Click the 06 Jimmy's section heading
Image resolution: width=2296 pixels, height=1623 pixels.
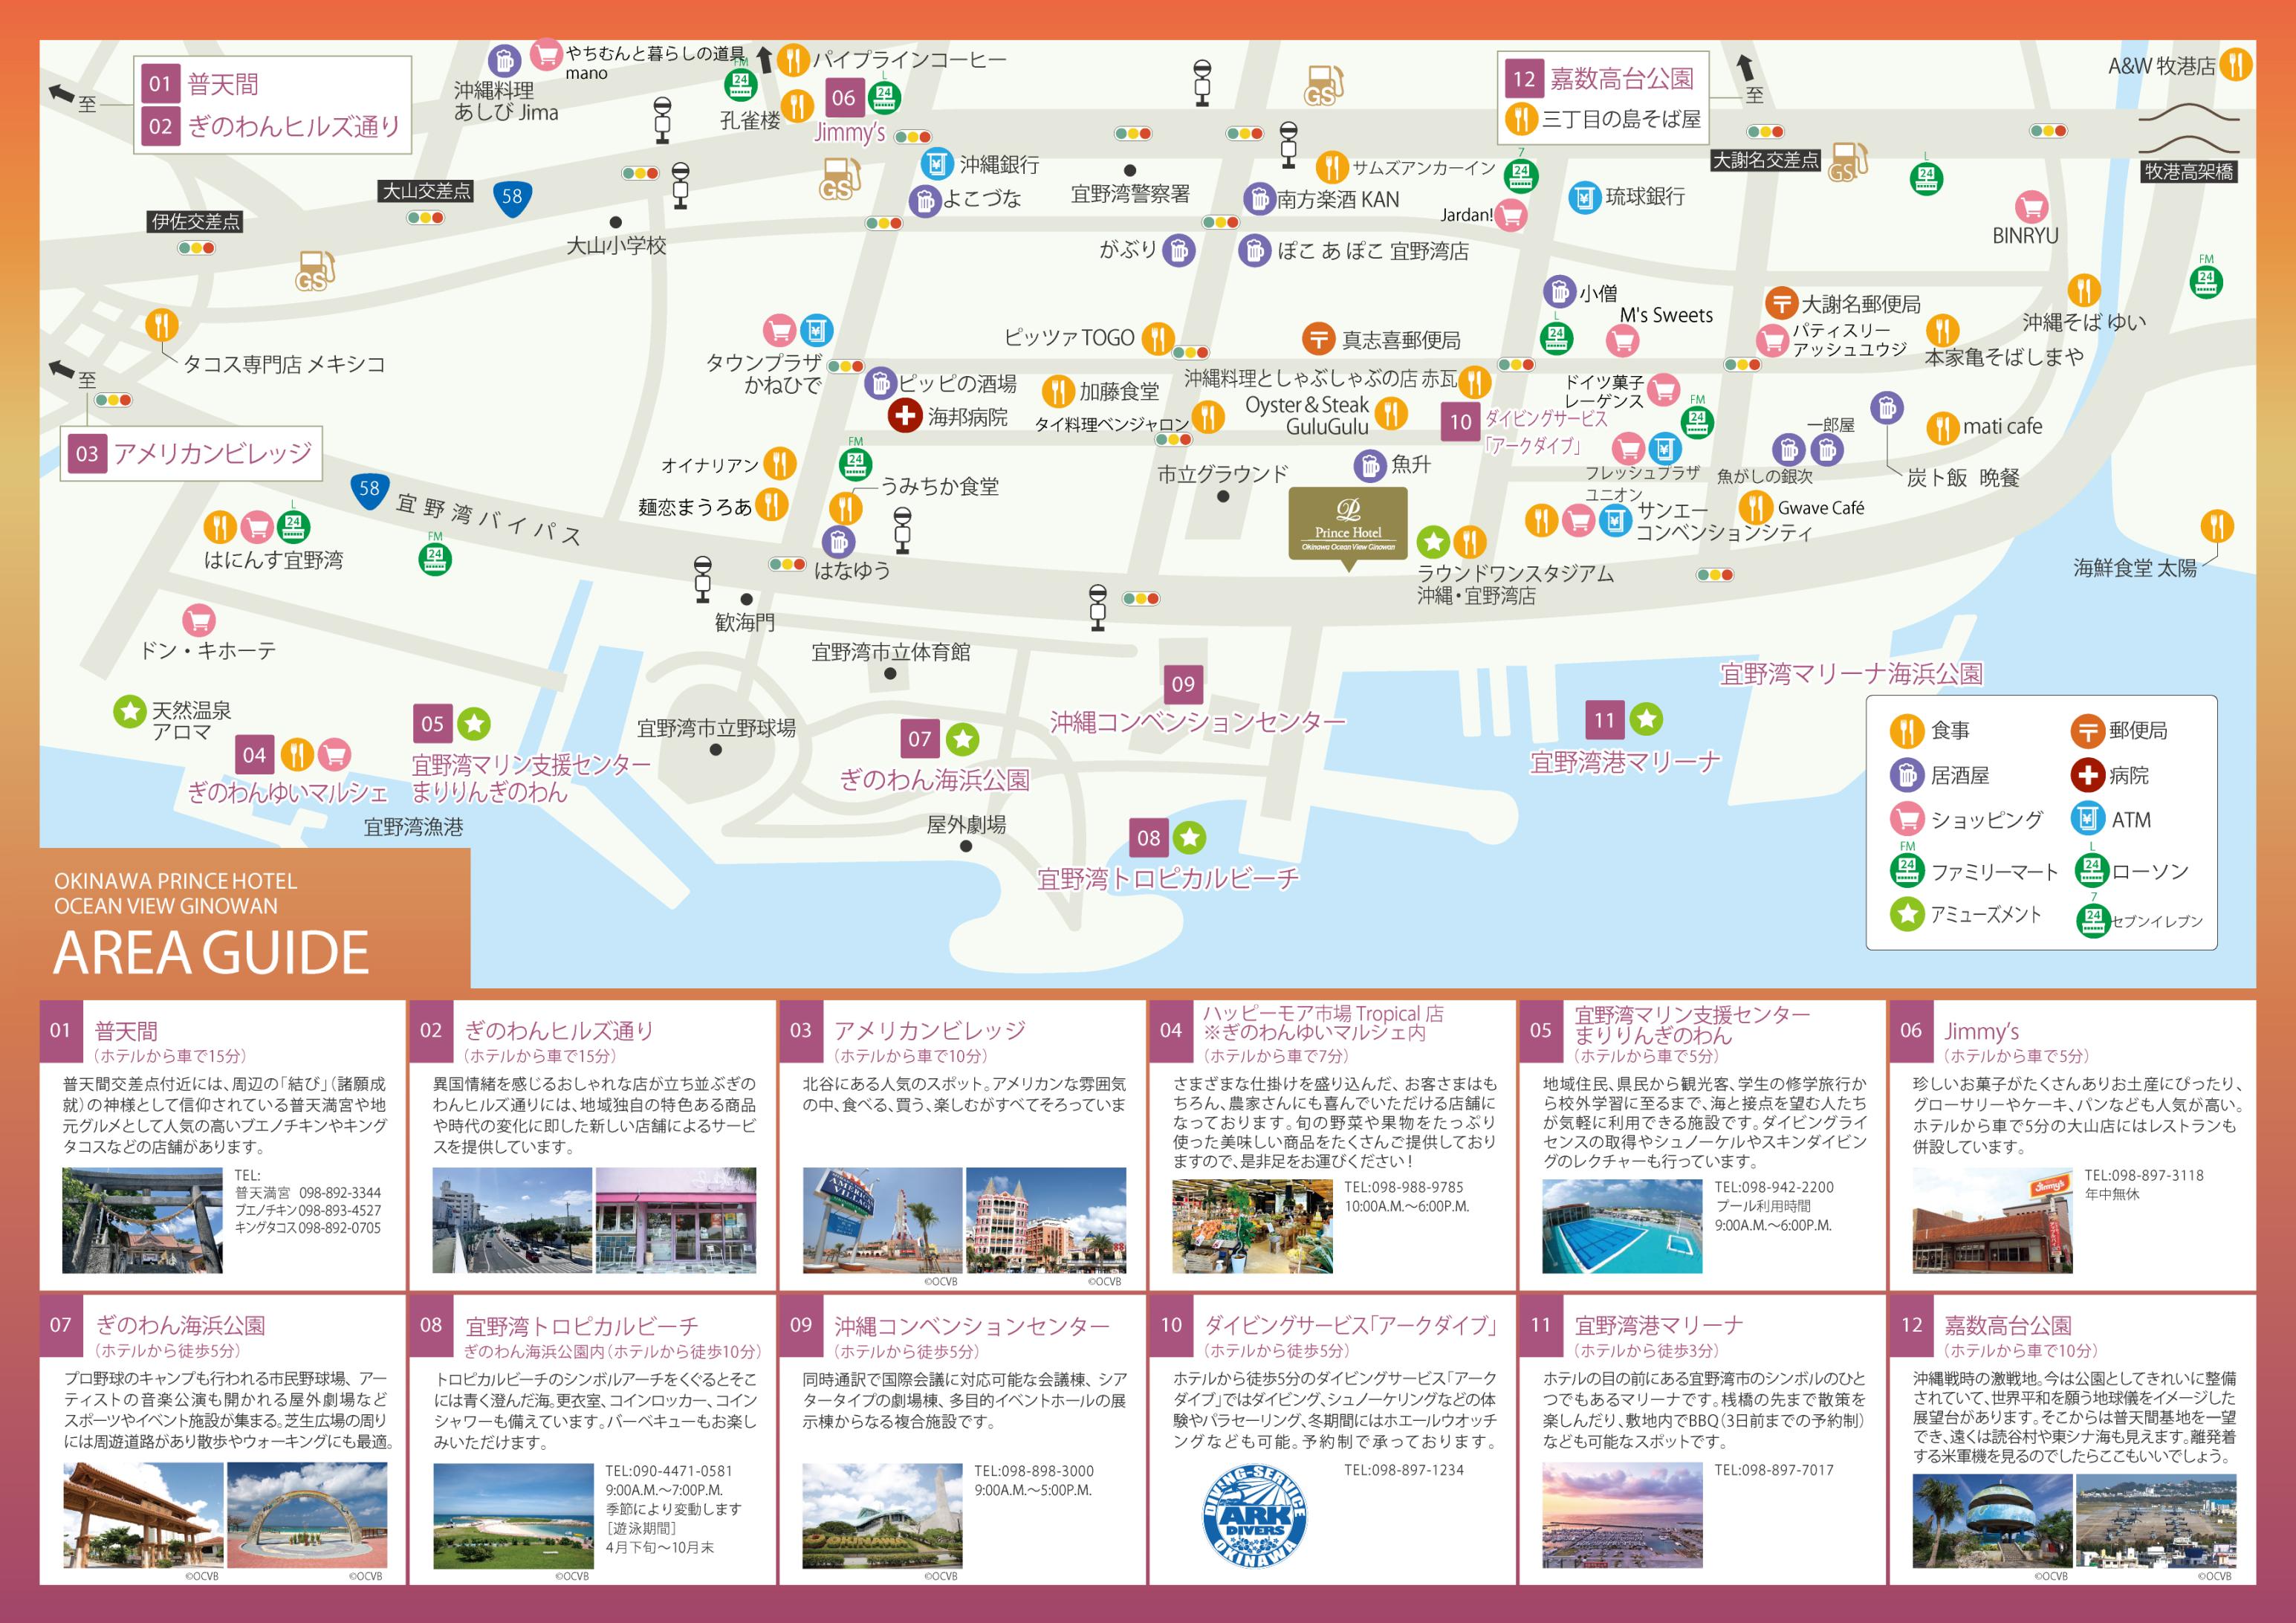click(1981, 1031)
